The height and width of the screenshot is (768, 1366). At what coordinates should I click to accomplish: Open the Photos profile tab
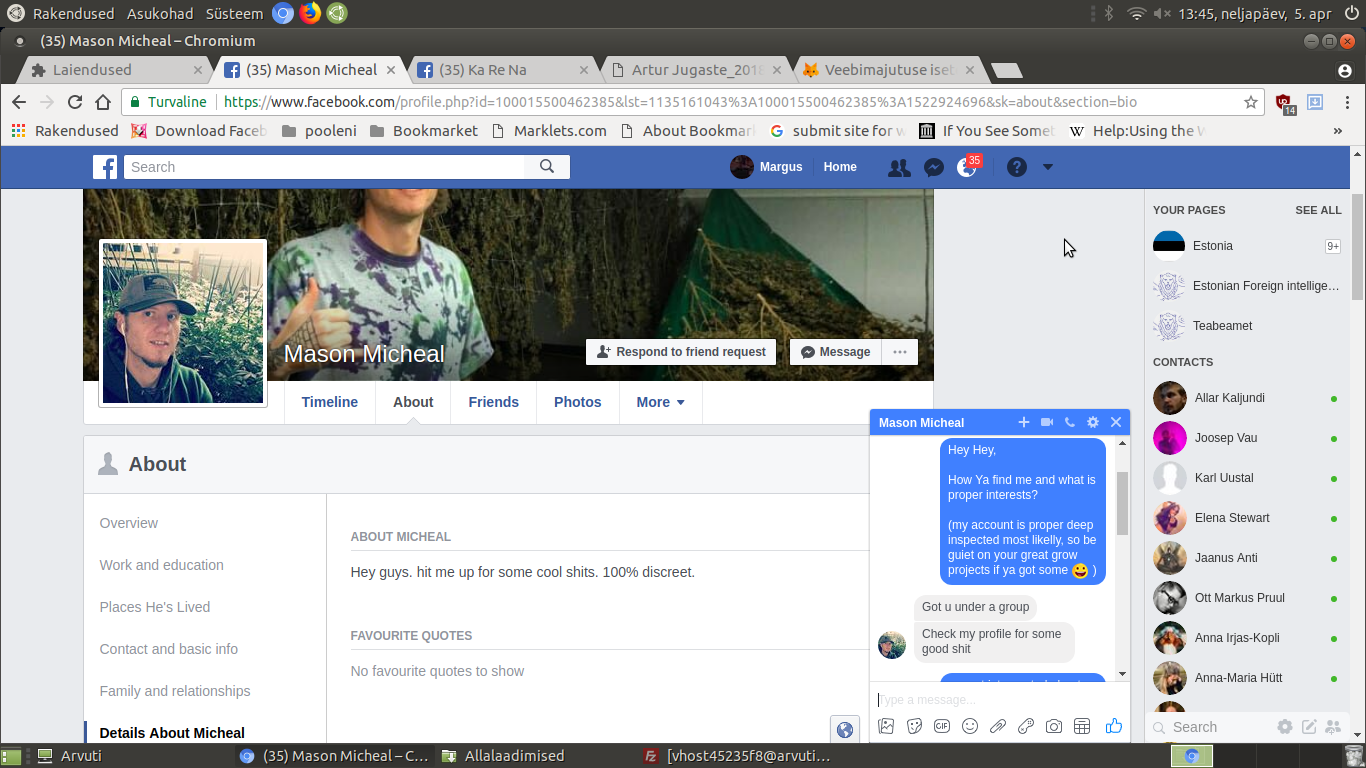click(x=578, y=402)
